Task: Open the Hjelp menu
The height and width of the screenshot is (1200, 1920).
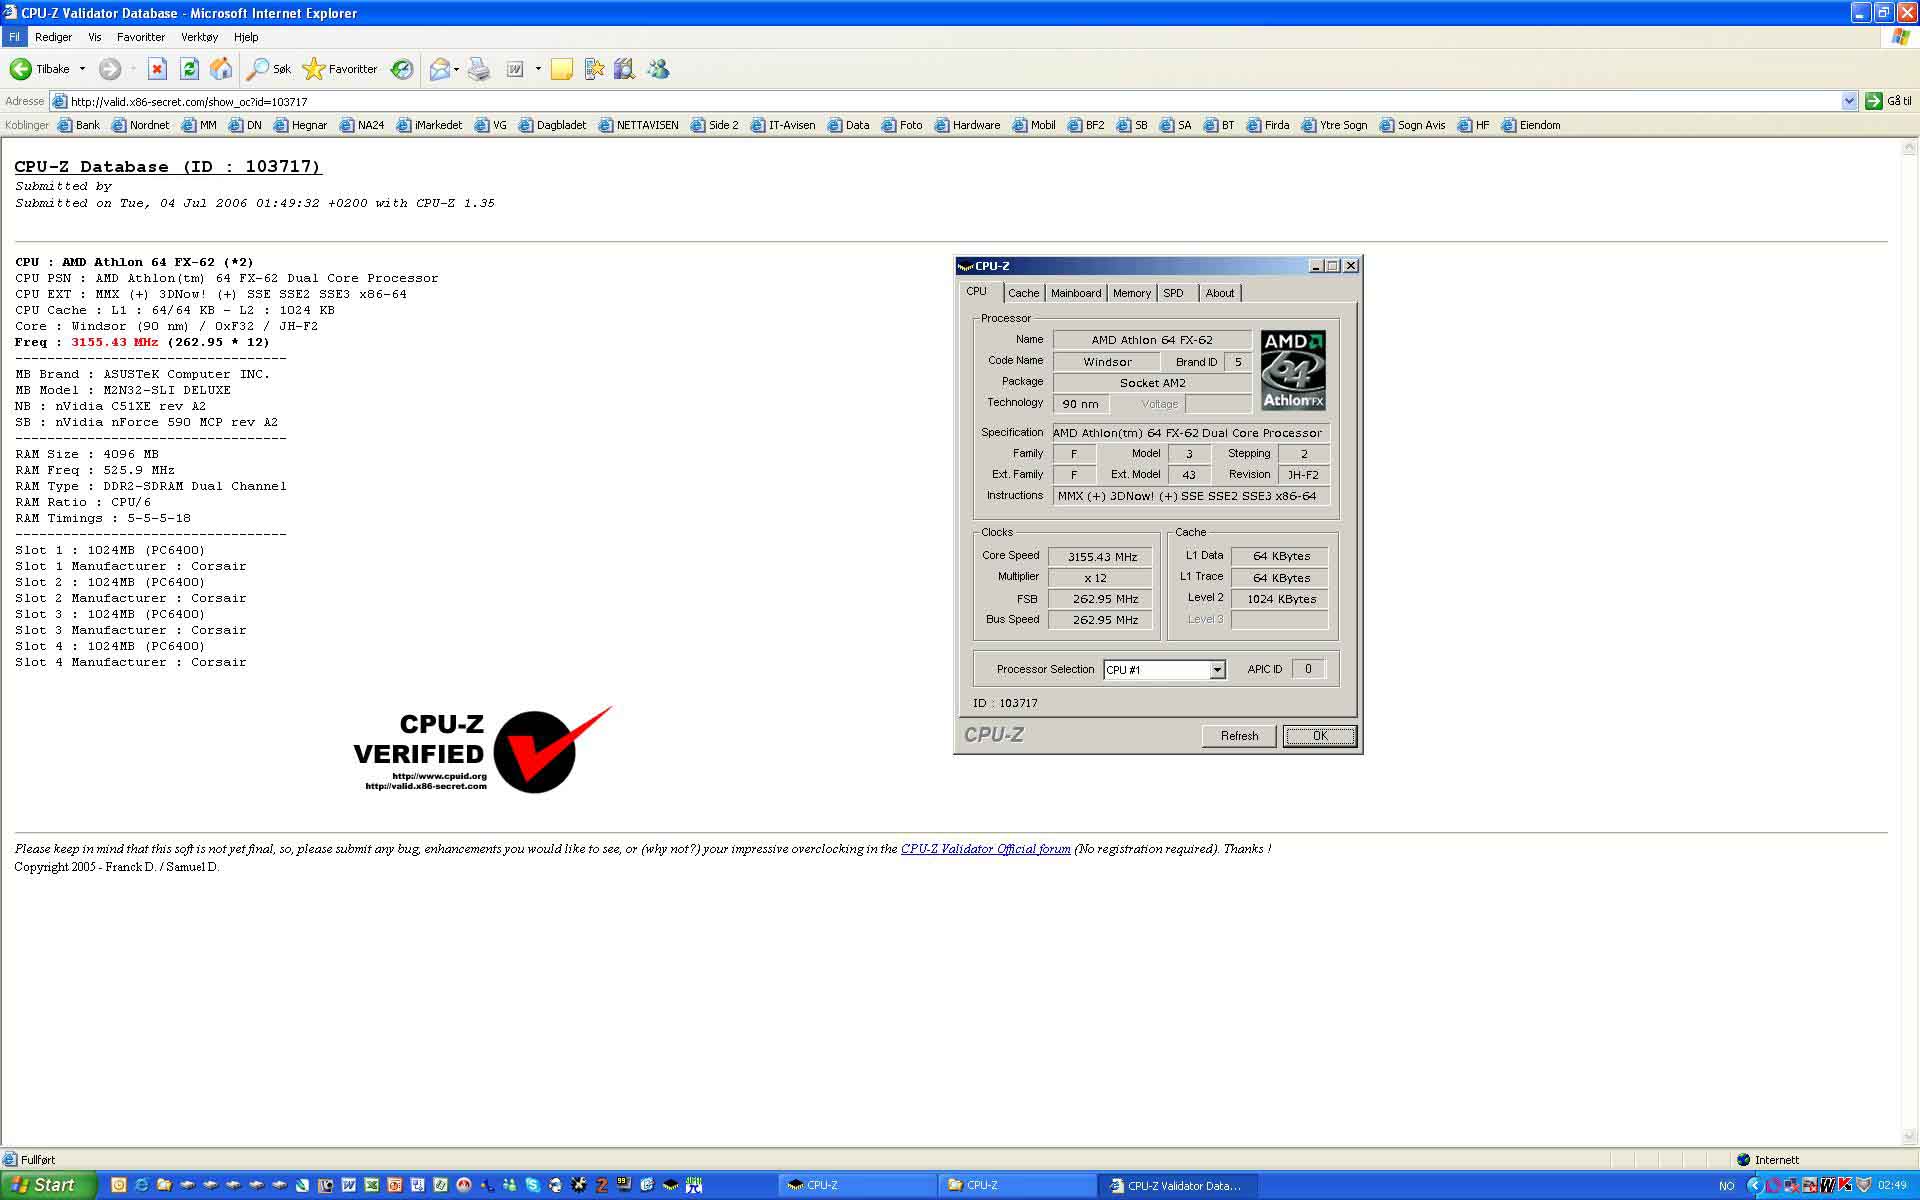Action: pyautogui.click(x=246, y=37)
